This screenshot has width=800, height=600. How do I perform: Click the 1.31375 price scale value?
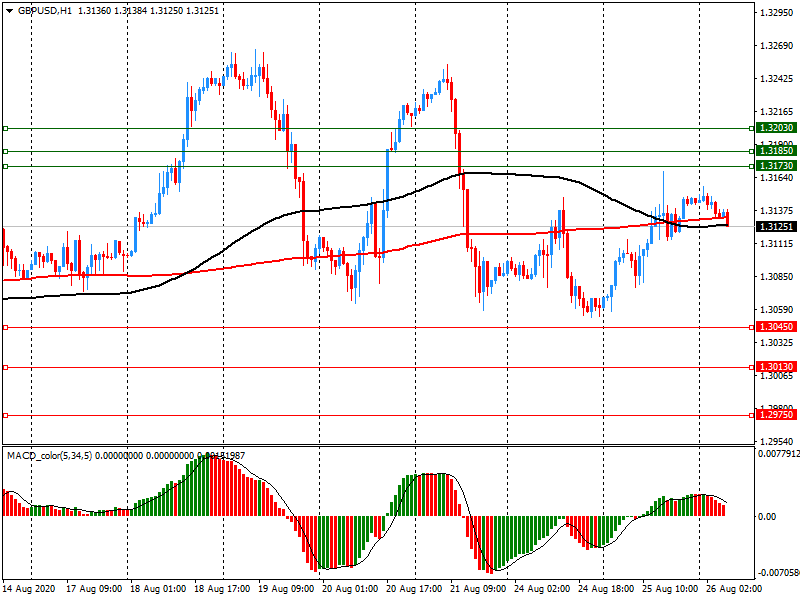pos(777,211)
